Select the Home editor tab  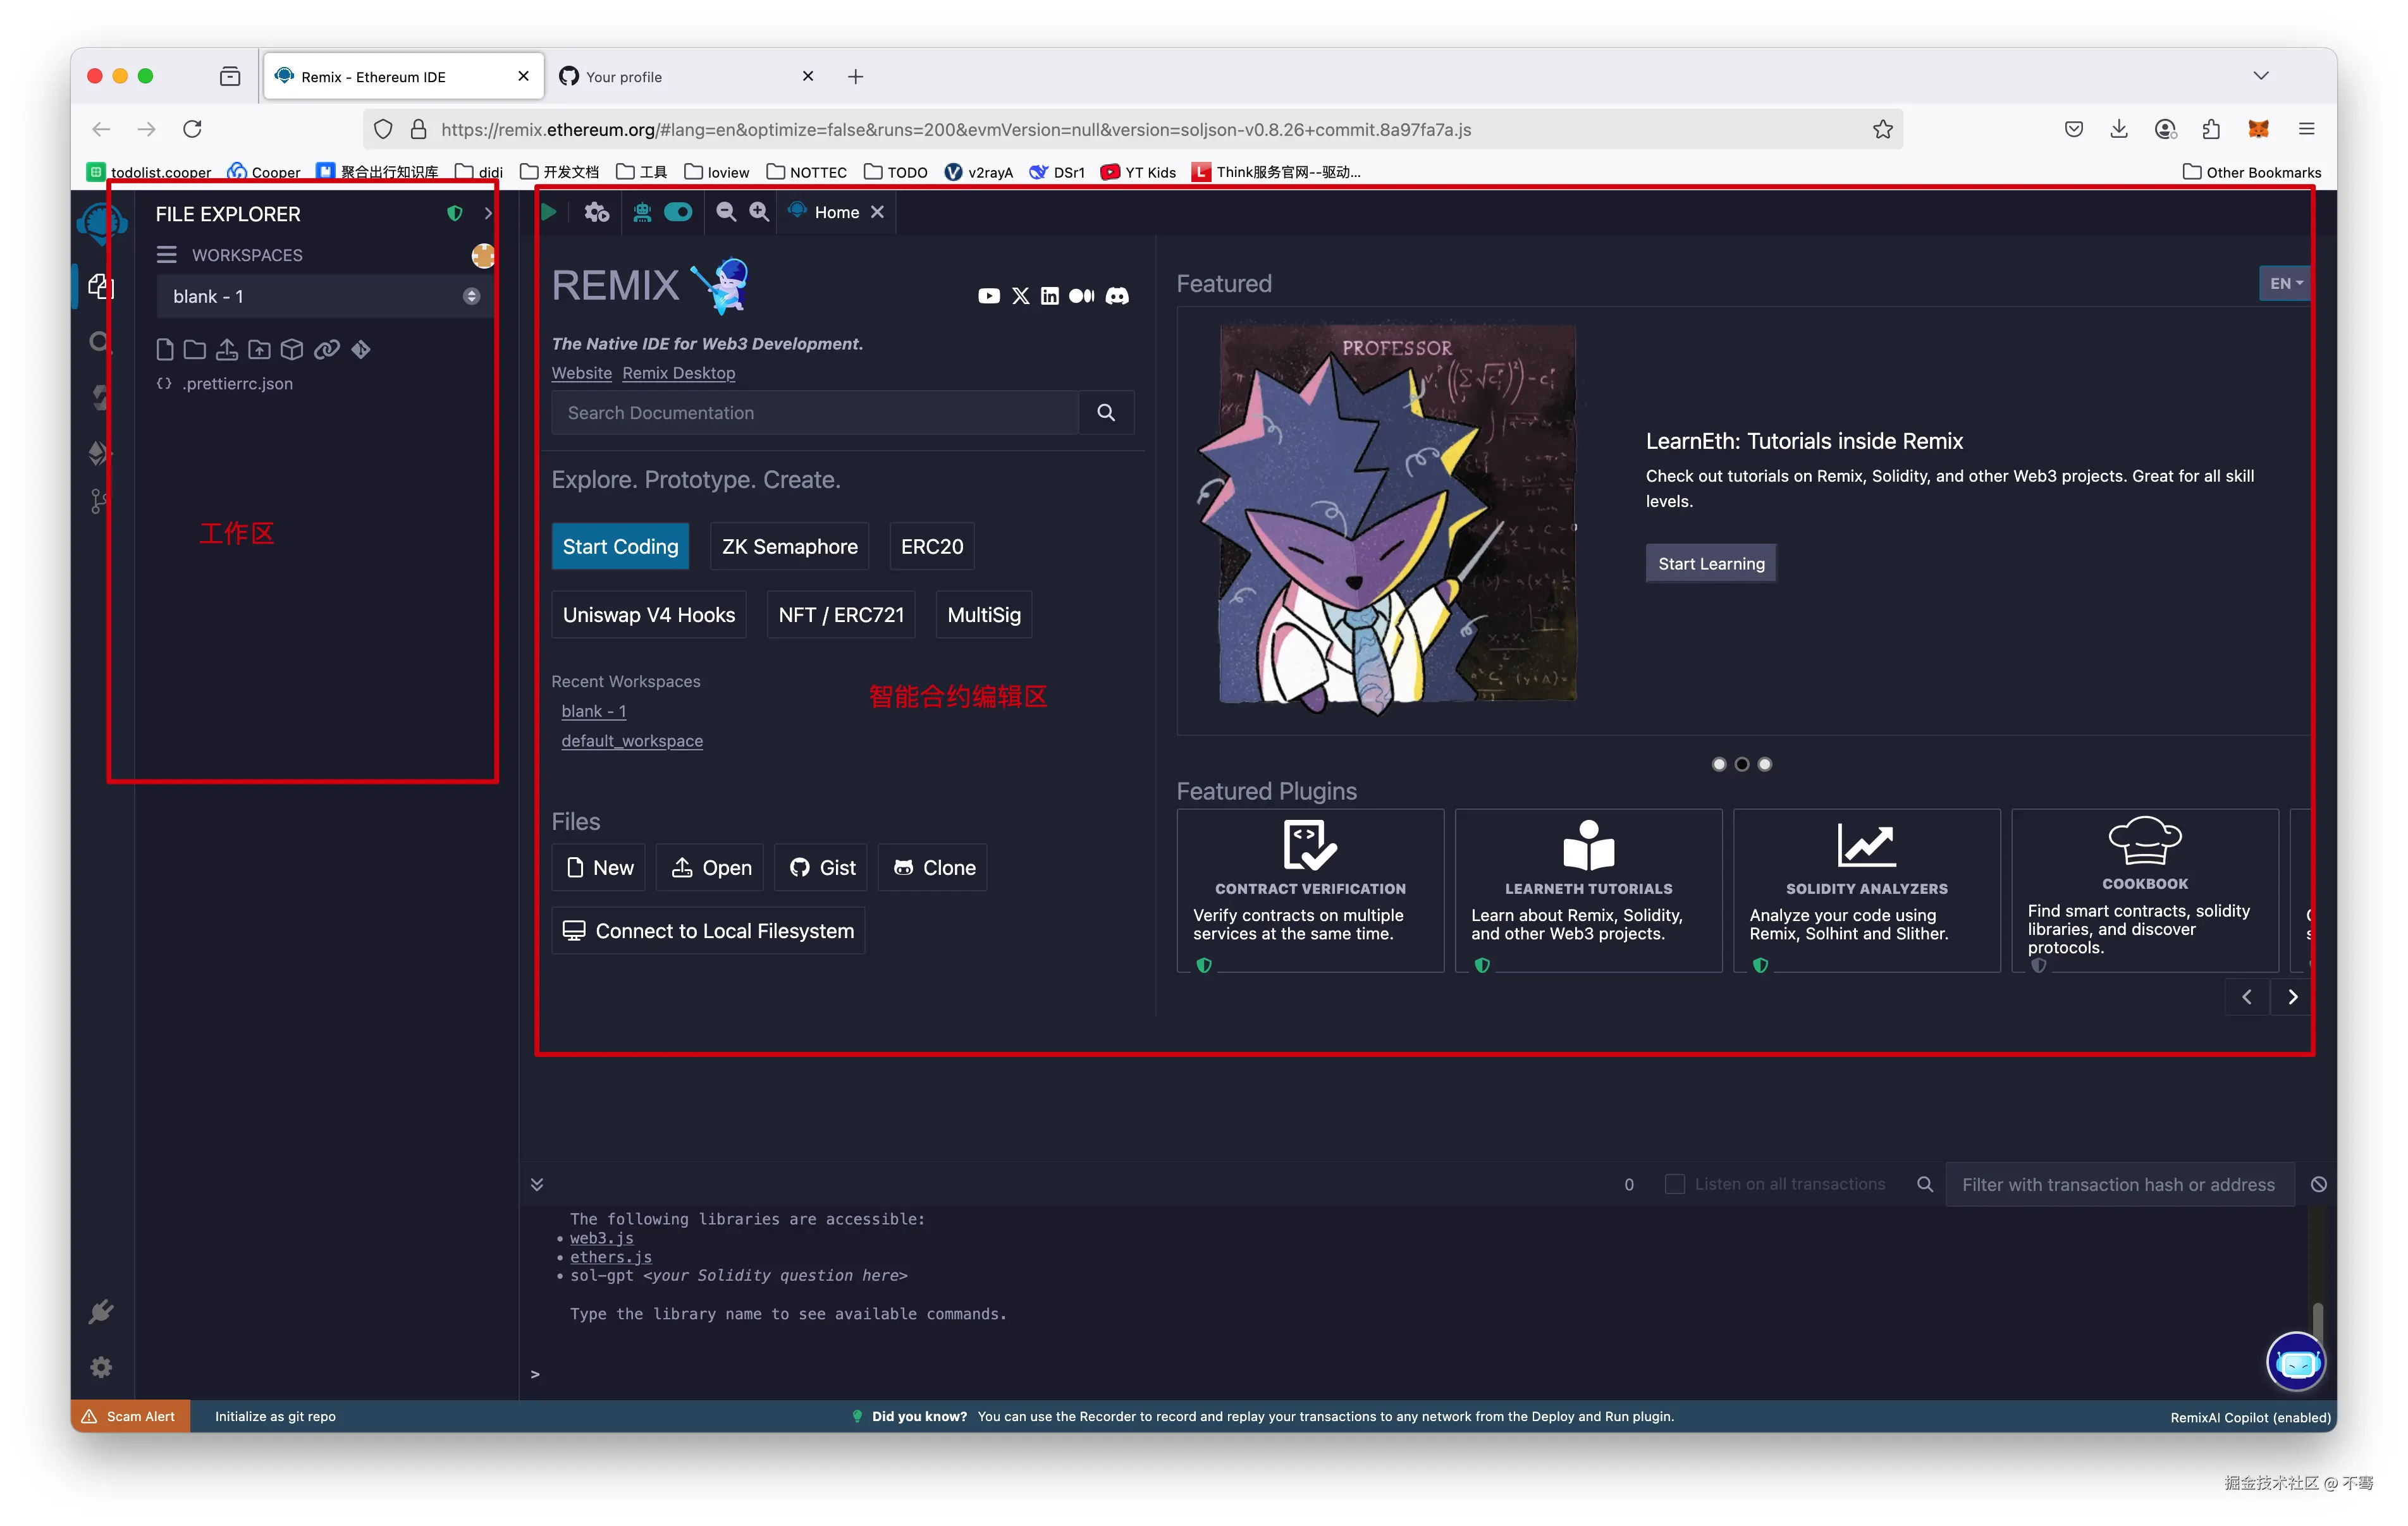pyautogui.click(x=836, y=212)
